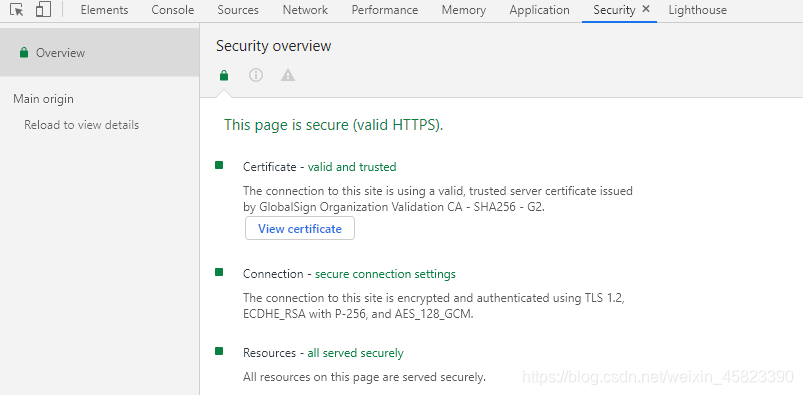Click the 'valid and trusted' certificate status
803x395 pixels.
click(352, 167)
